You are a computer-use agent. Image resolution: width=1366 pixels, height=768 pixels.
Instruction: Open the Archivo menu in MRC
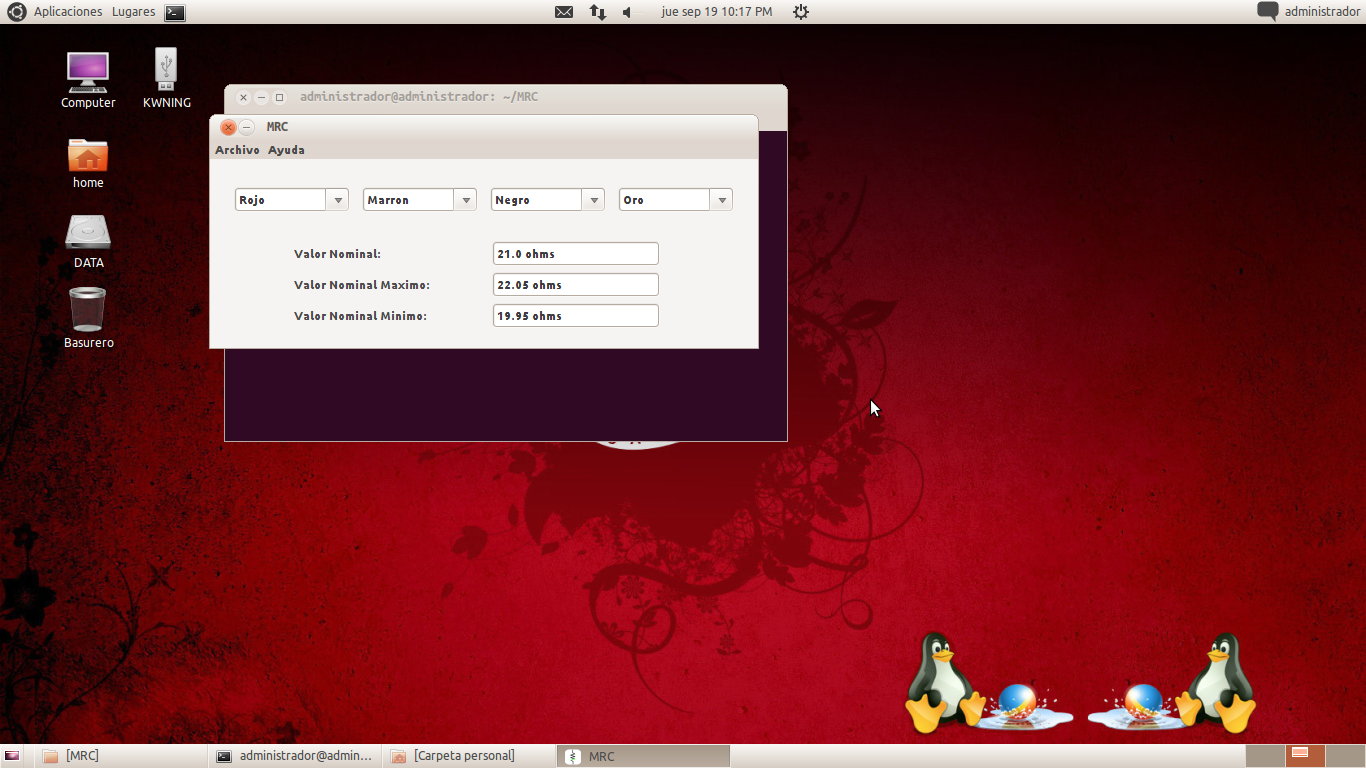coord(237,150)
